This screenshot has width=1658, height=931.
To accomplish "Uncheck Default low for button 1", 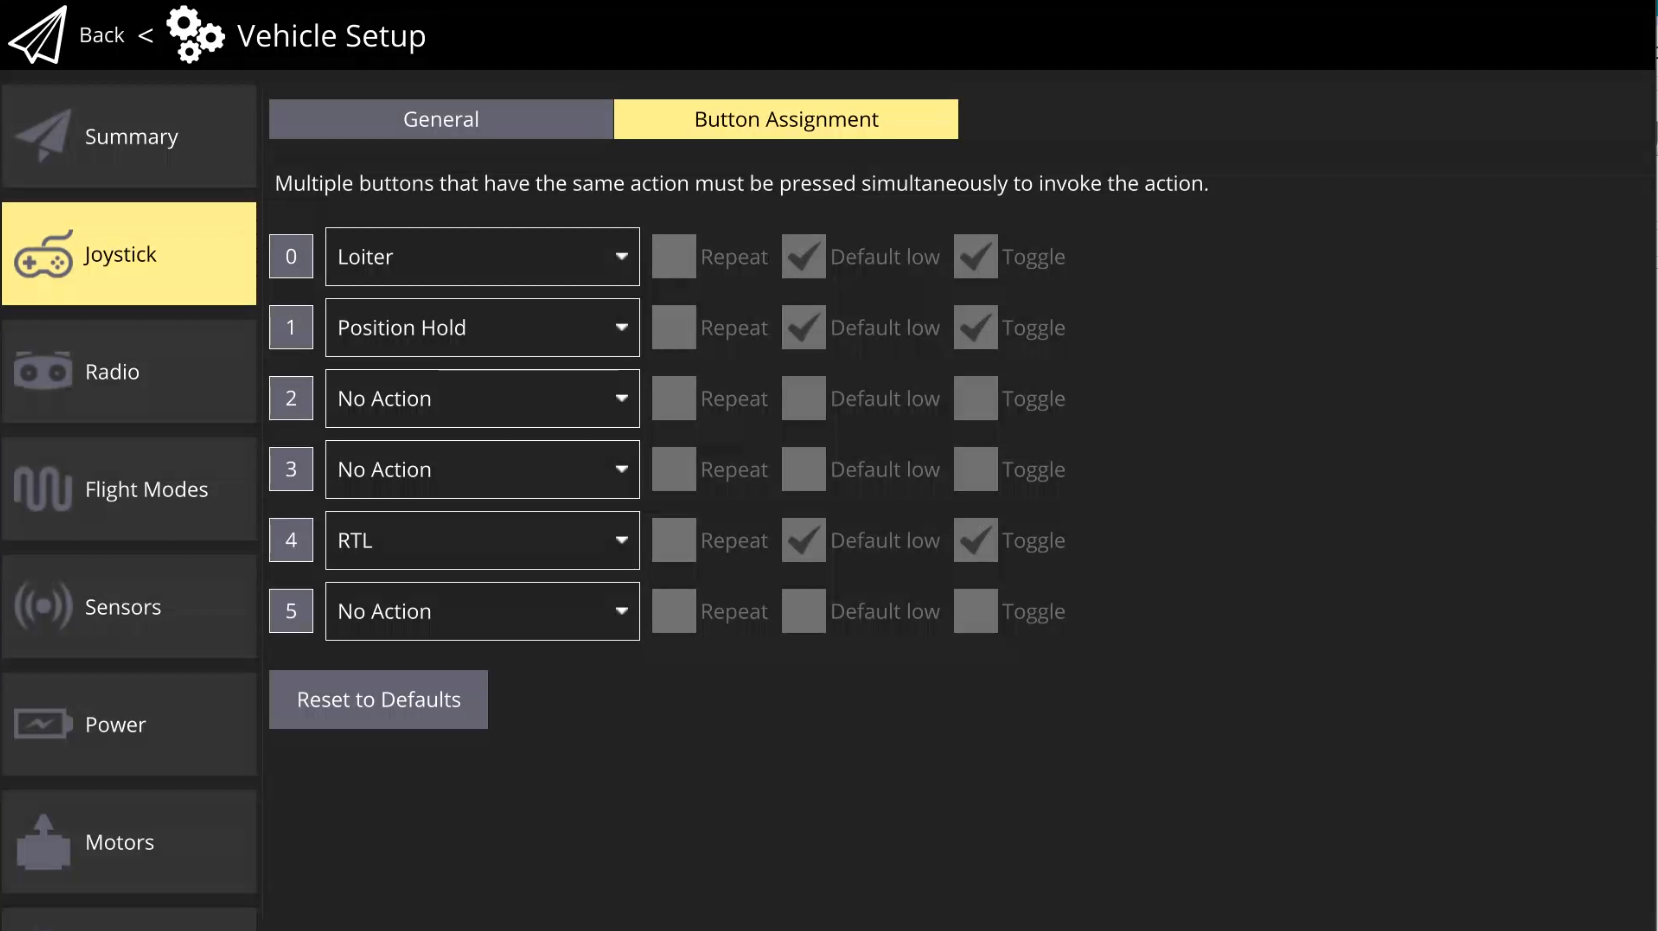I will pos(803,328).
